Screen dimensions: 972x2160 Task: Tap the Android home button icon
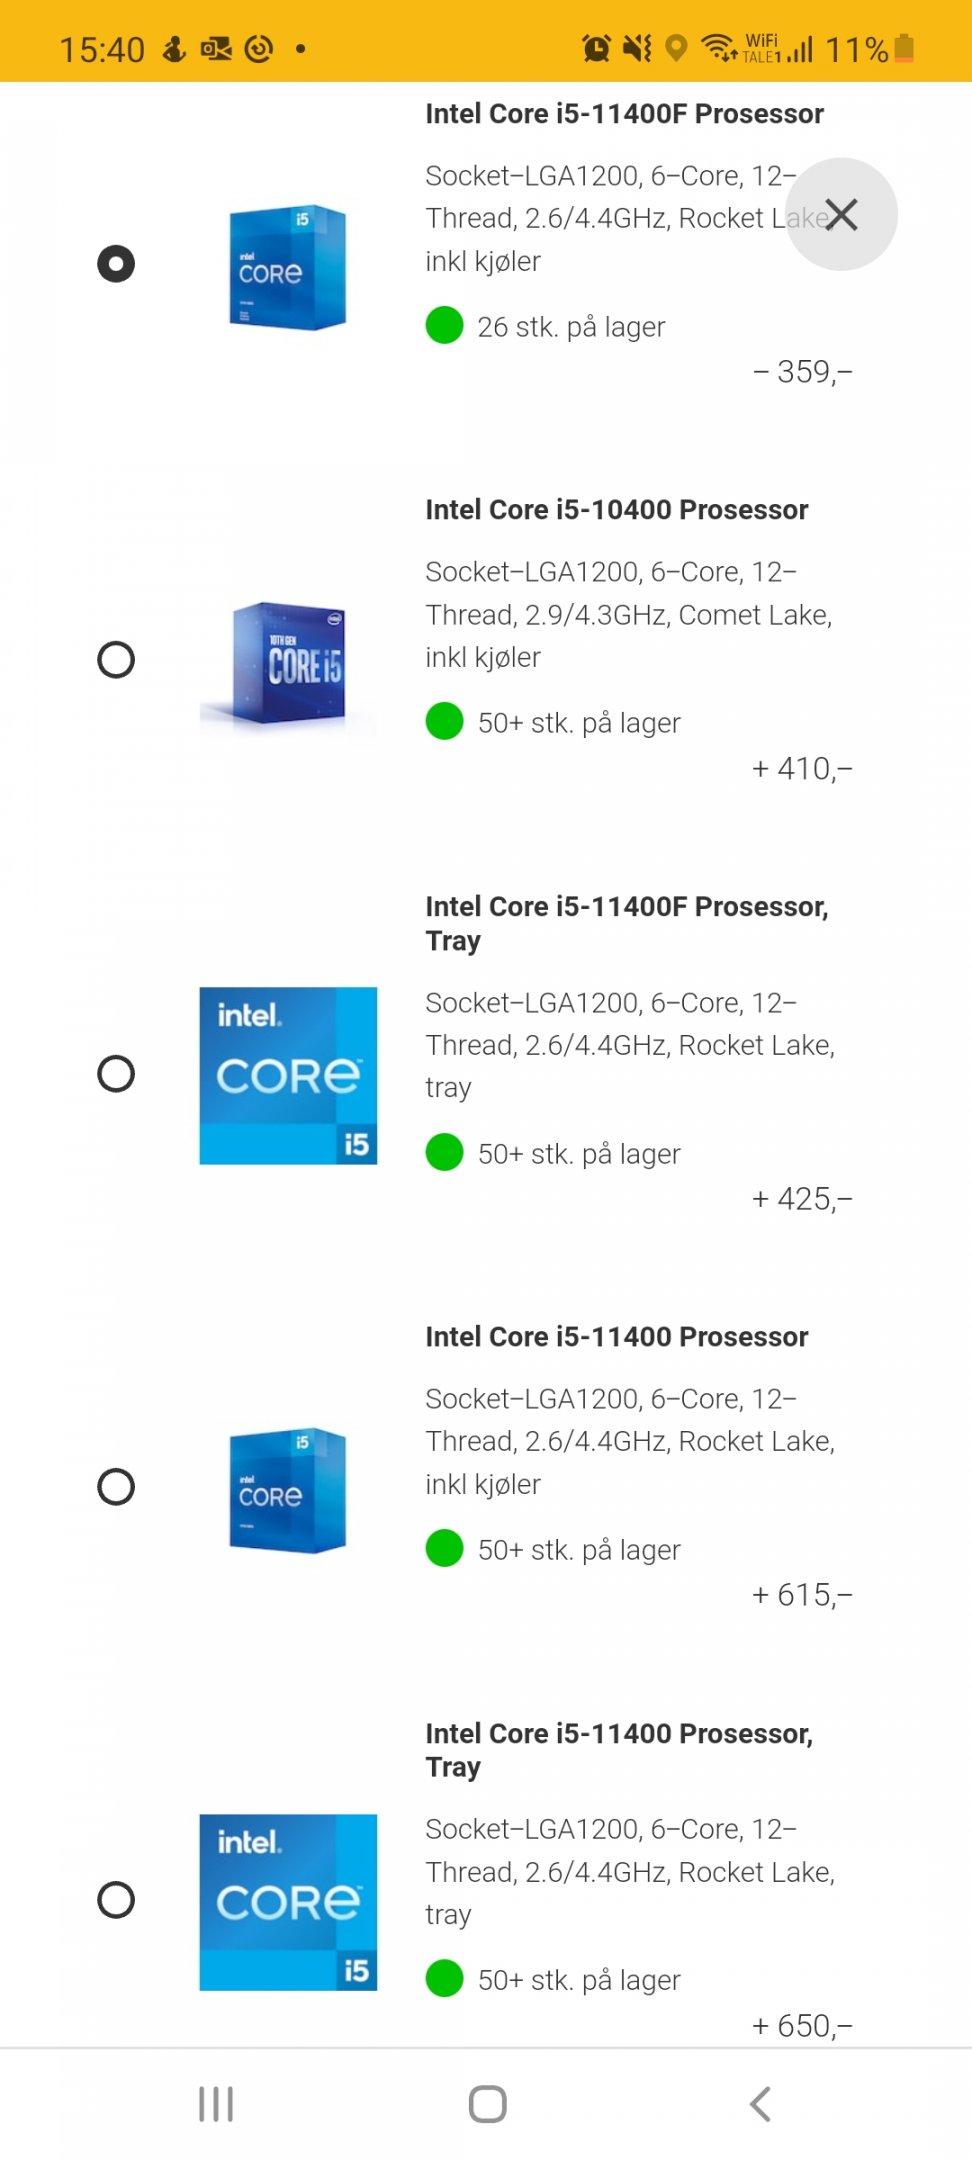[488, 2104]
